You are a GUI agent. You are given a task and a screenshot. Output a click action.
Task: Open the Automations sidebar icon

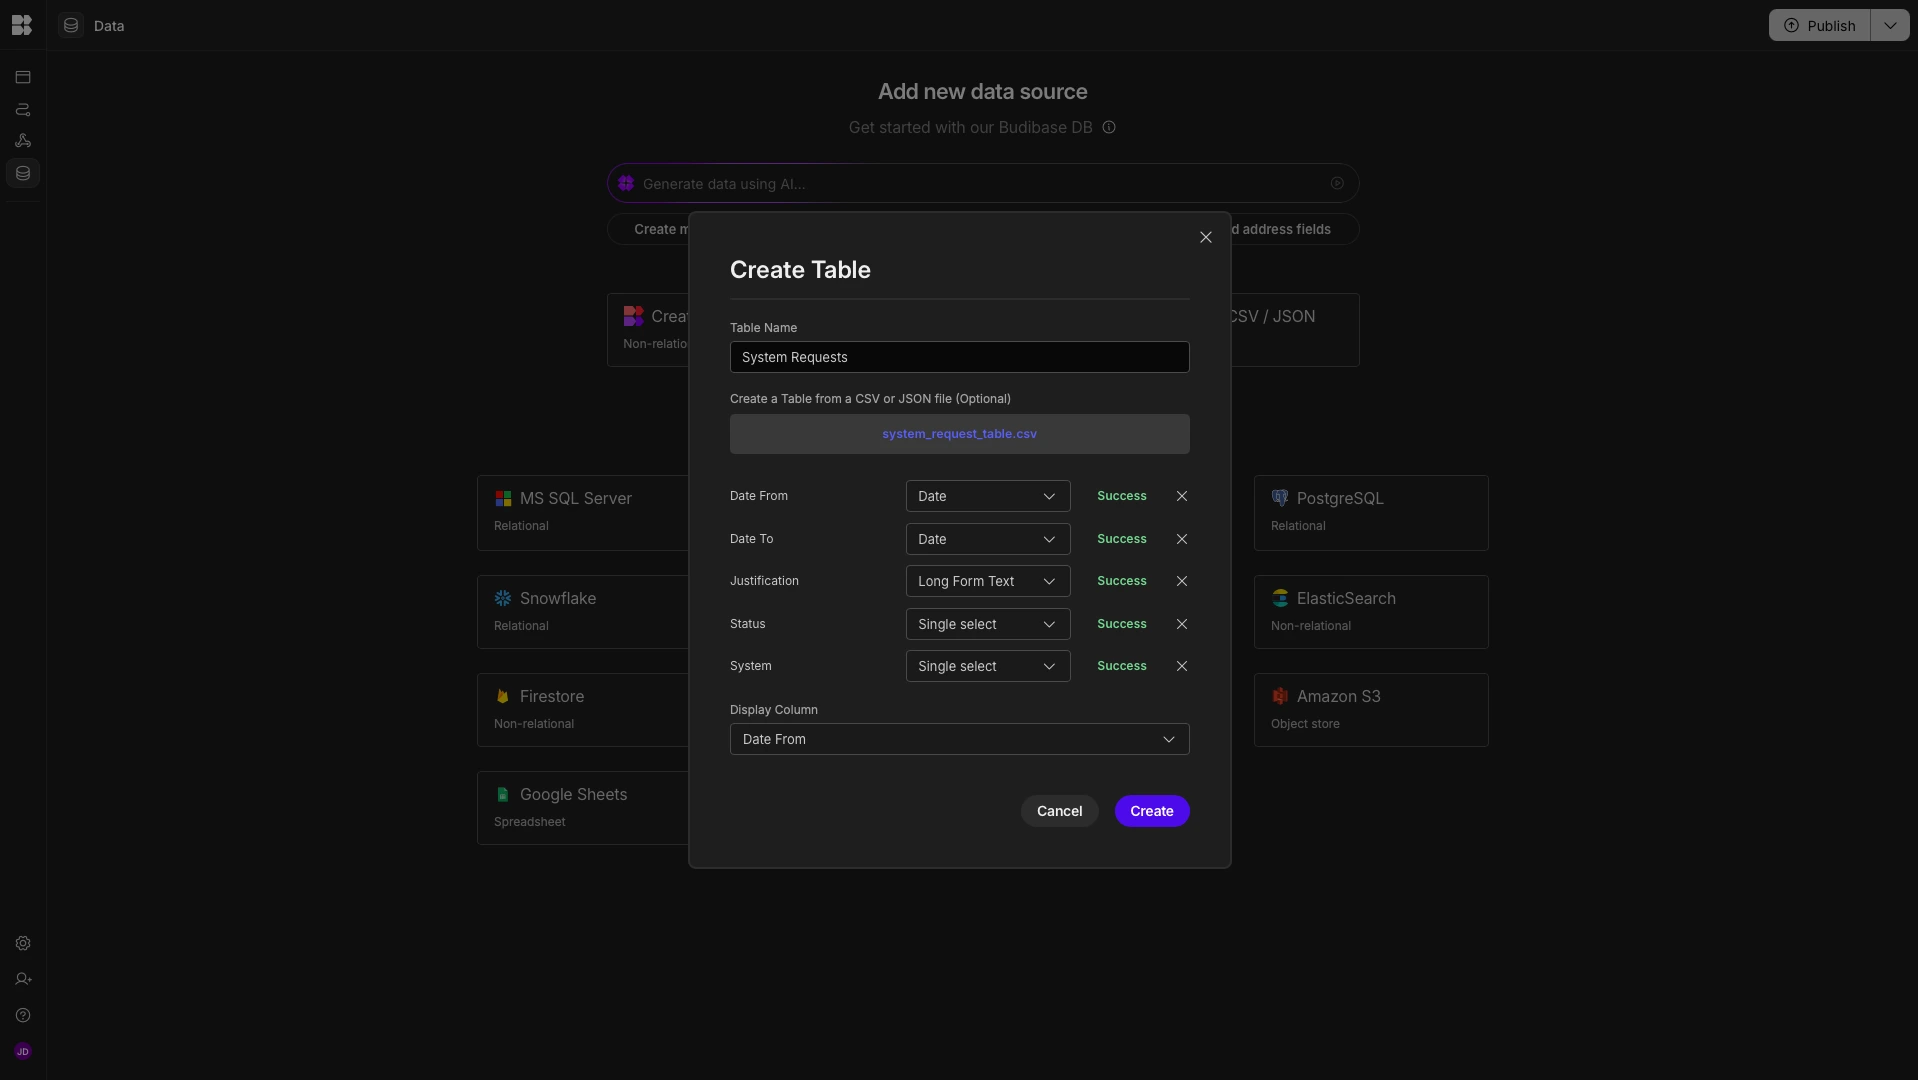[x=23, y=109]
